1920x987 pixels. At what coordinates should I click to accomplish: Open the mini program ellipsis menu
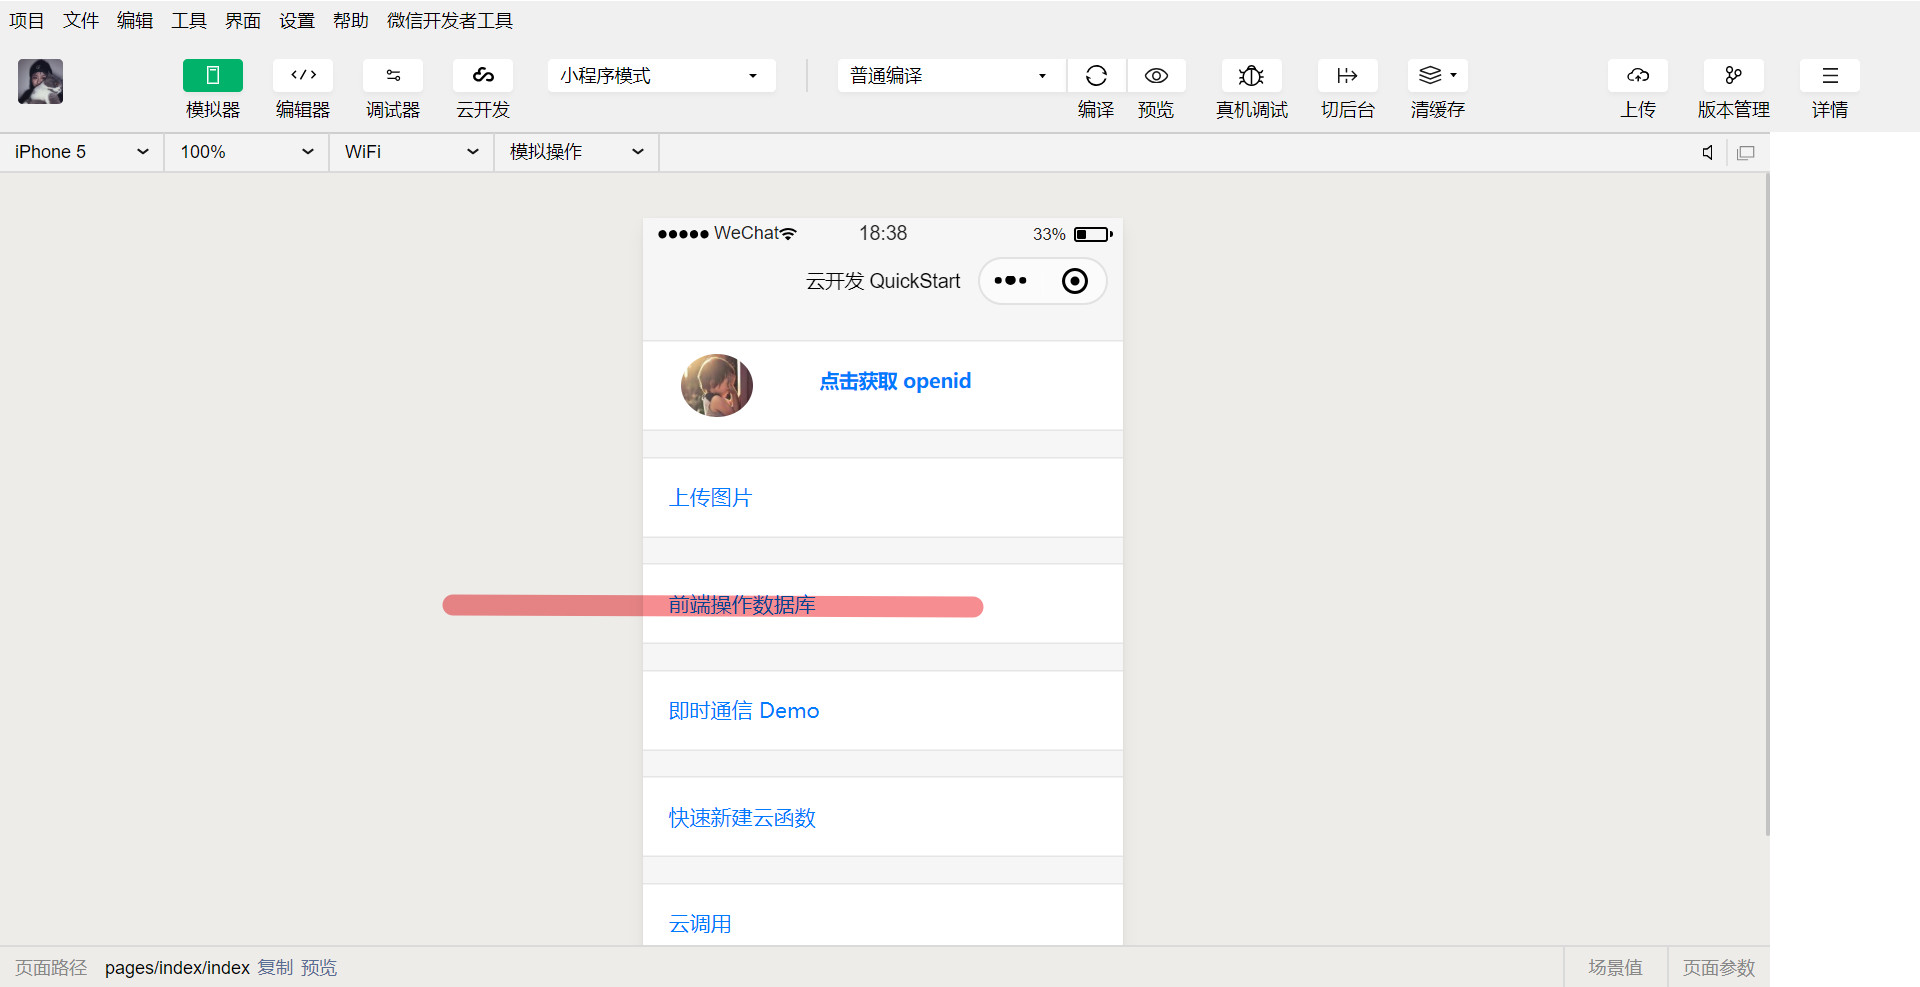coord(1010,281)
